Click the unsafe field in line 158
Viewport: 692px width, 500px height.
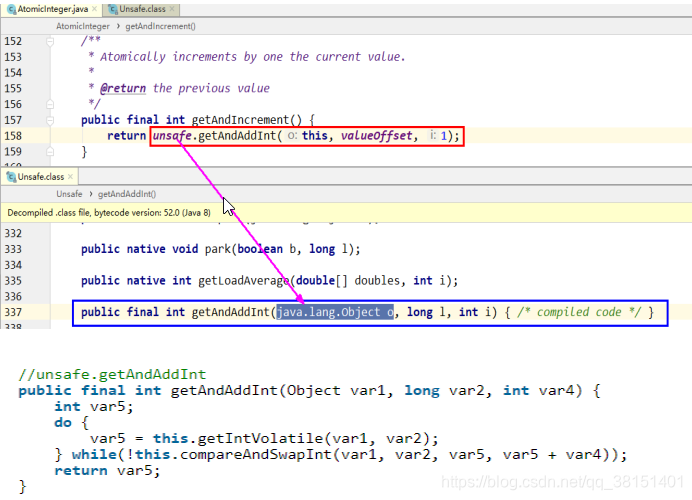pyautogui.click(x=171, y=135)
